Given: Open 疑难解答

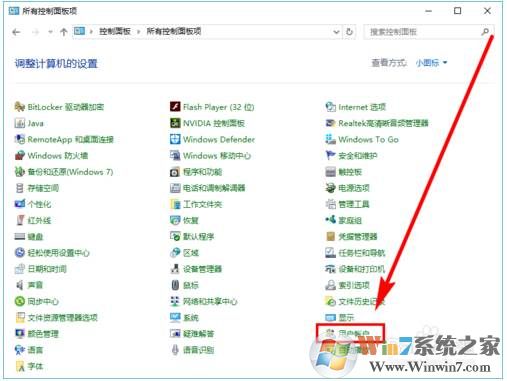Looking at the screenshot, I should click(x=192, y=334).
